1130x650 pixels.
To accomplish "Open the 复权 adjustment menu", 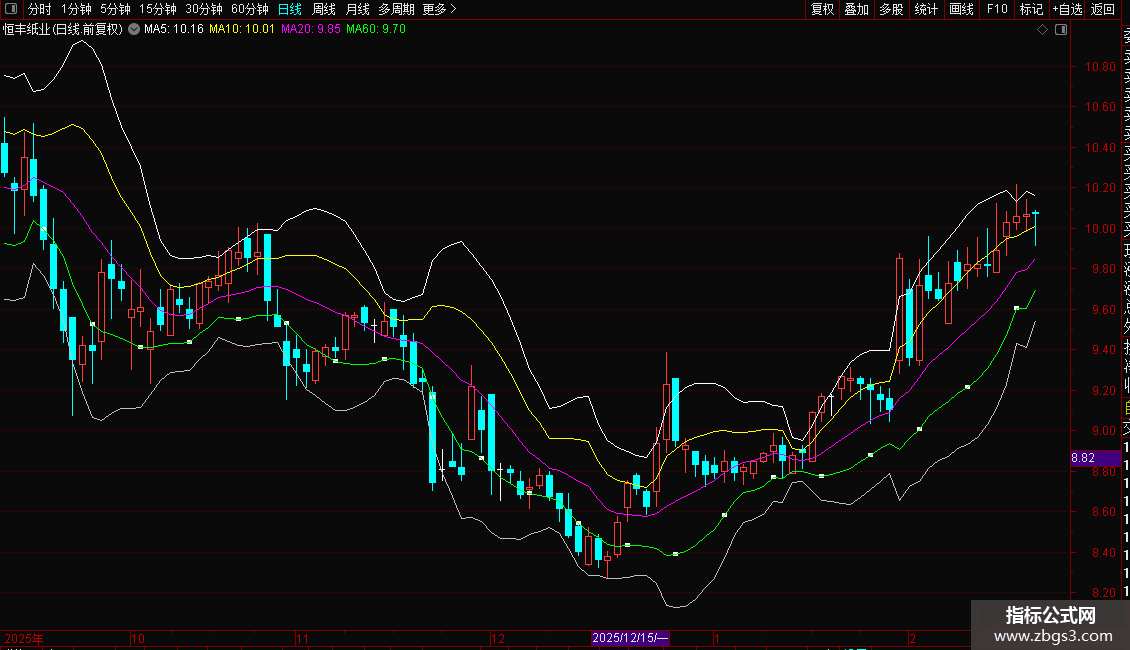I will coord(822,9).
